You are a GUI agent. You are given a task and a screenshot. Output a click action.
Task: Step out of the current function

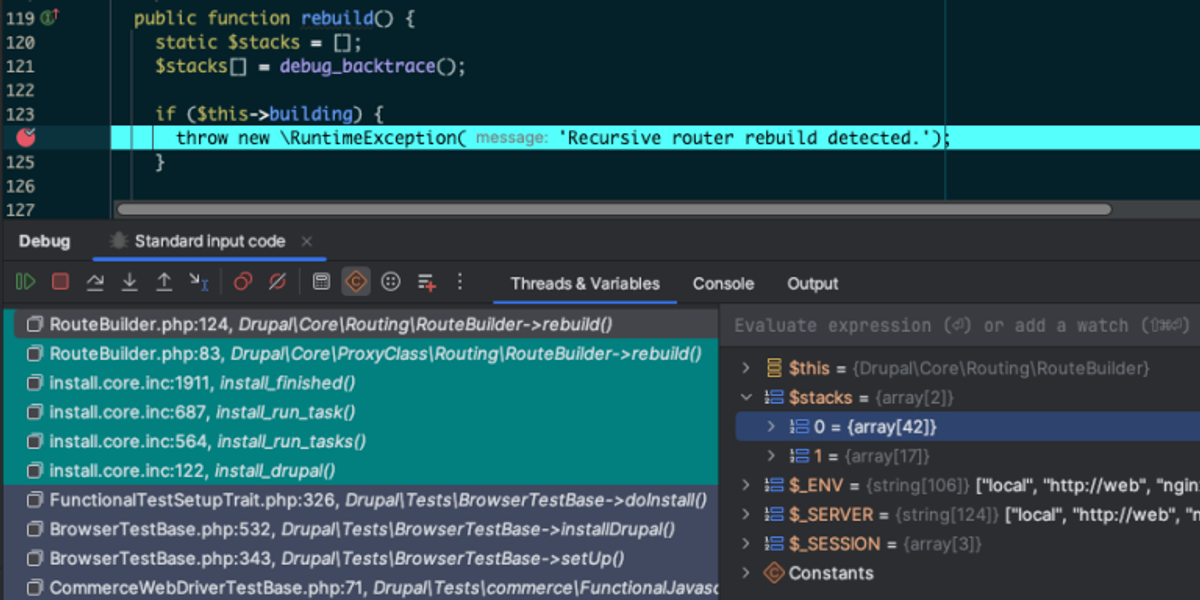pyautogui.click(x=164, y=282)
